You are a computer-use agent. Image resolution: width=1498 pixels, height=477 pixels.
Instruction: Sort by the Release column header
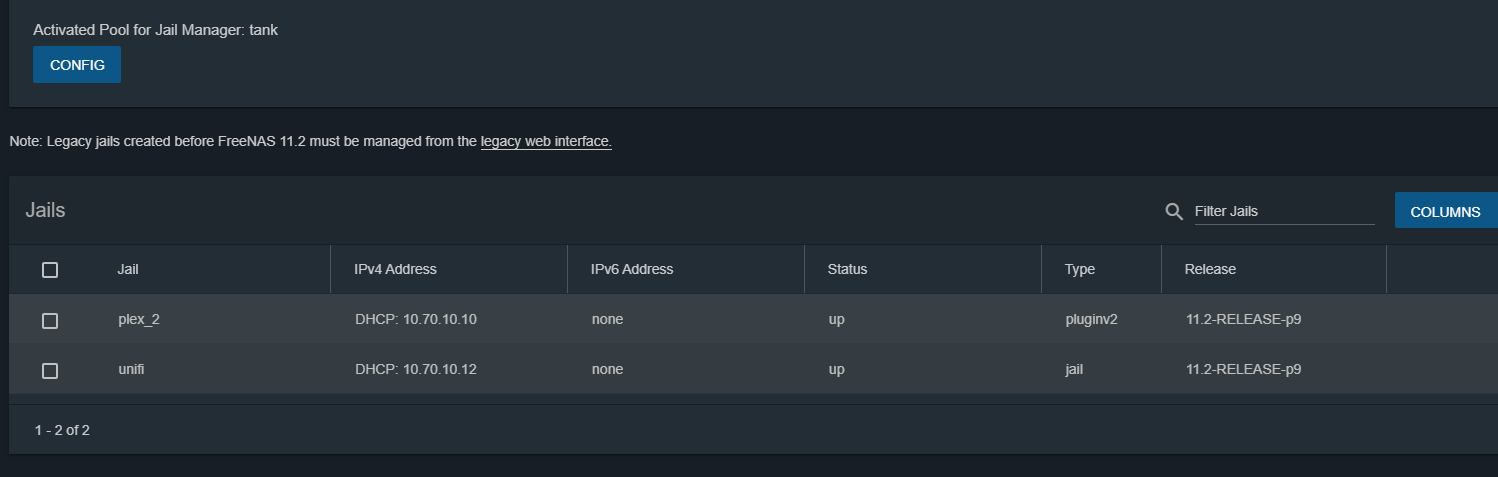pyautogui.click(x=1210, y=269)
